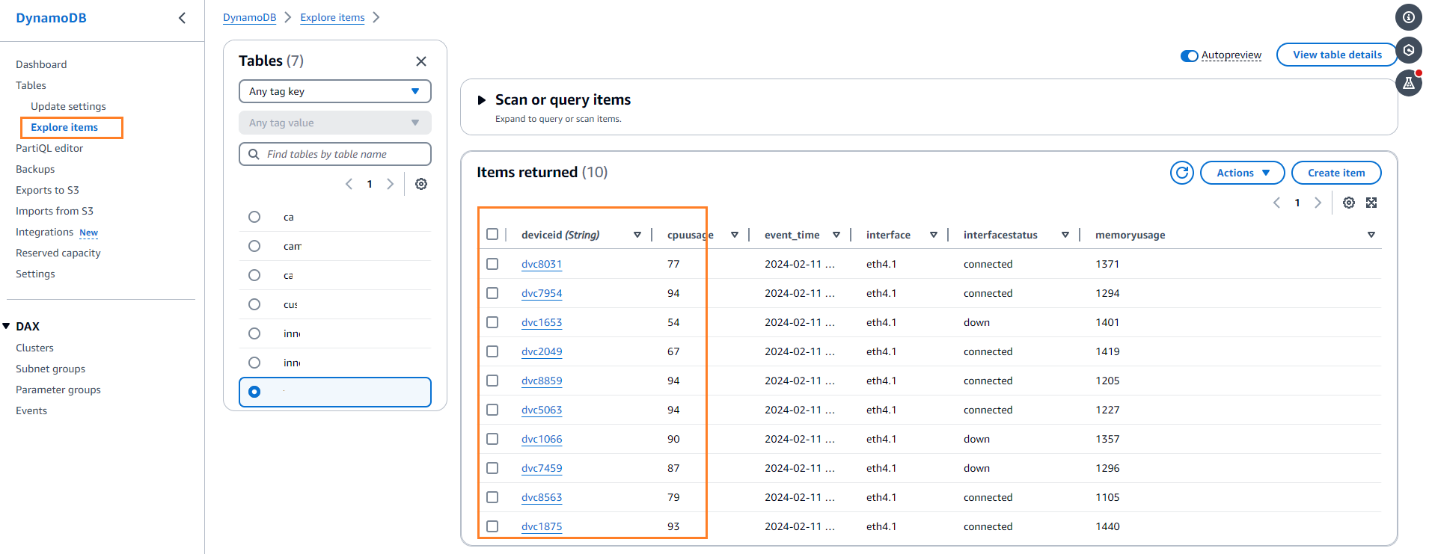Open DAX Parameter groups page

pyautogui.click(x=58, y=390)
